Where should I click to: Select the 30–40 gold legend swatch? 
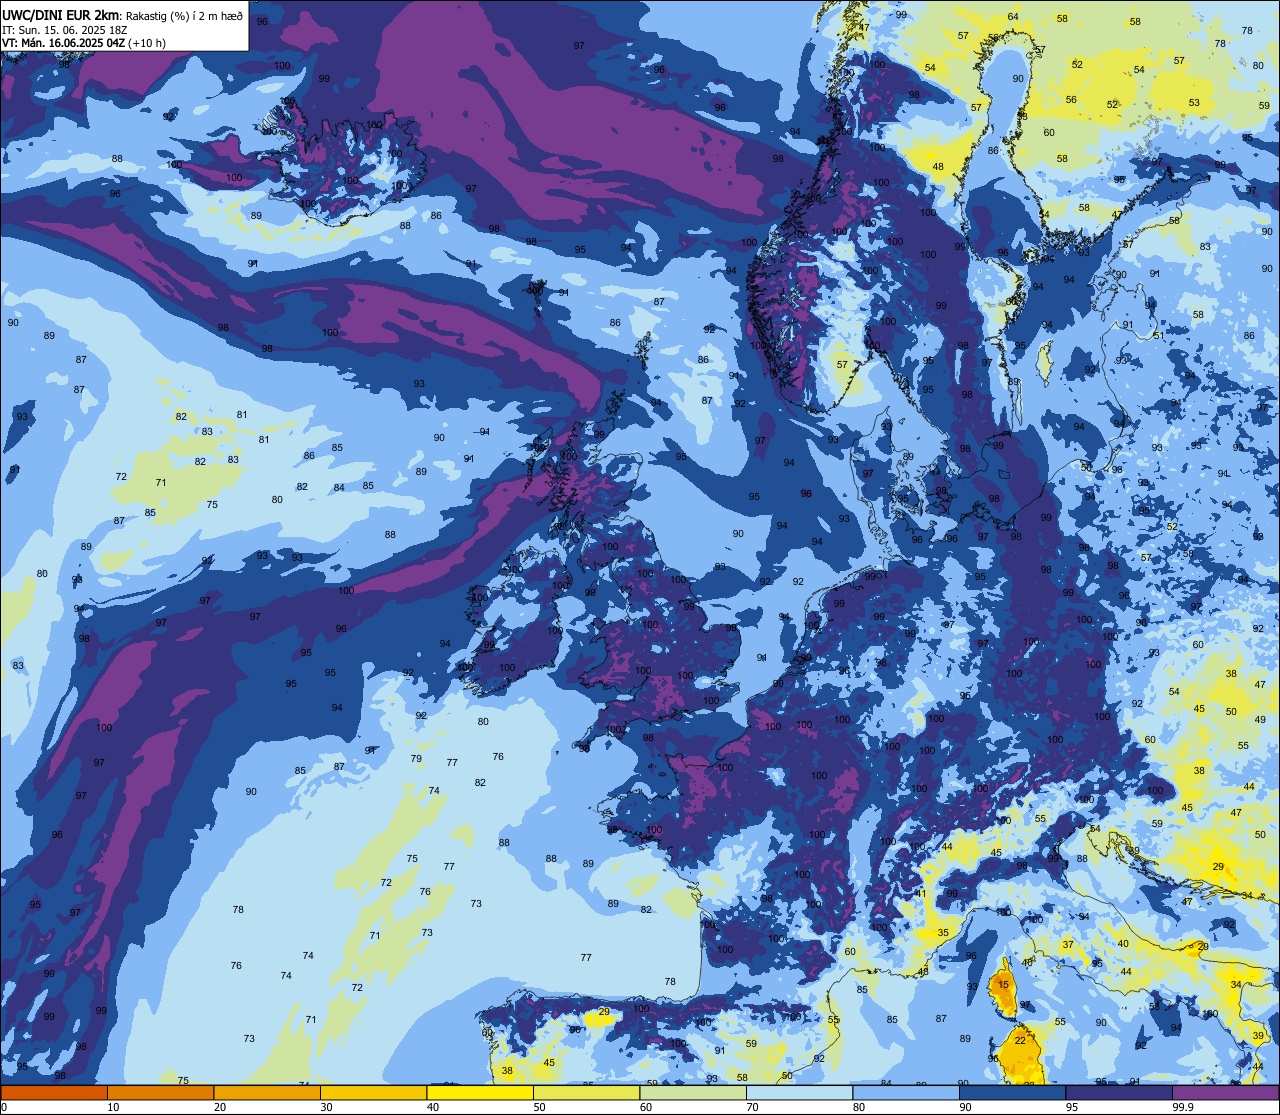[x=373, y=1092]
